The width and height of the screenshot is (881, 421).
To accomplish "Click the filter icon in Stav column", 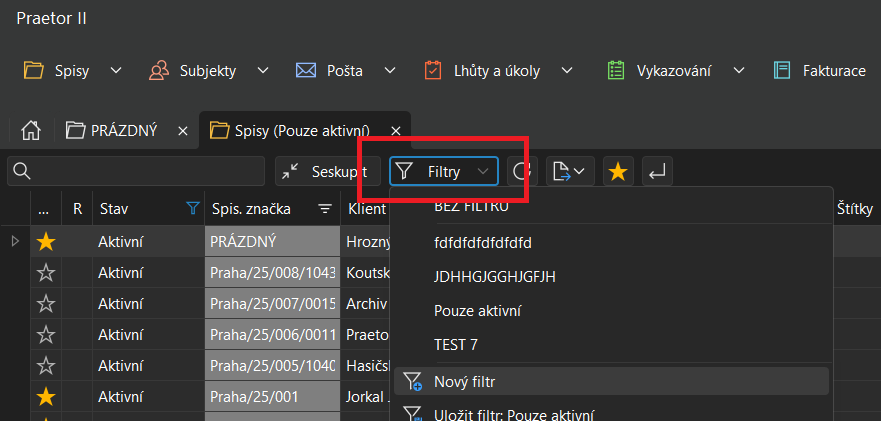I will point(192,209).
